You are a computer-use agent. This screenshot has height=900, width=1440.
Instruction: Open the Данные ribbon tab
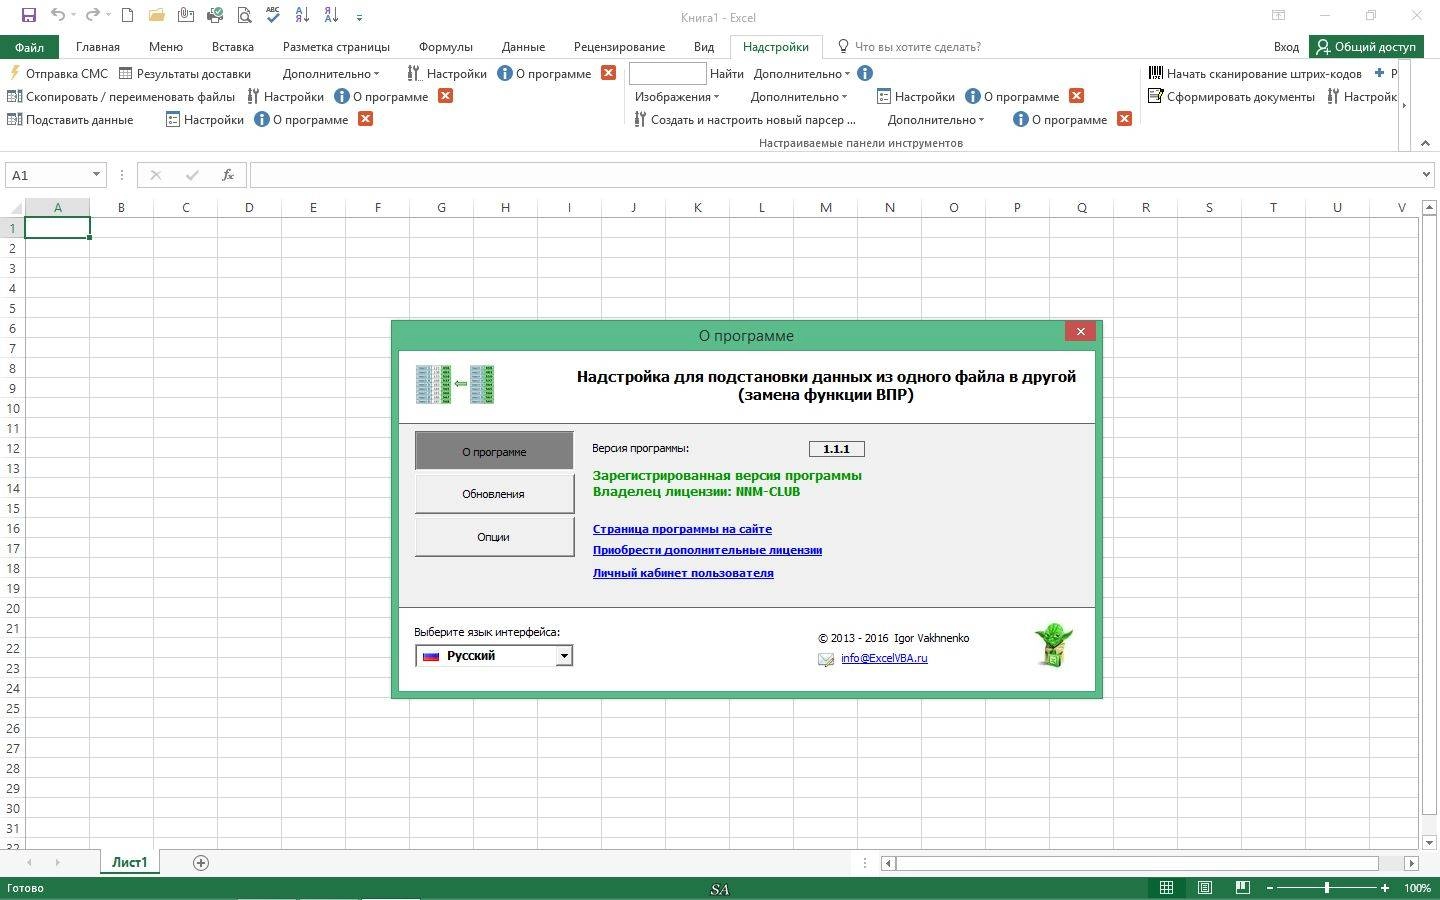click(523, 46)
